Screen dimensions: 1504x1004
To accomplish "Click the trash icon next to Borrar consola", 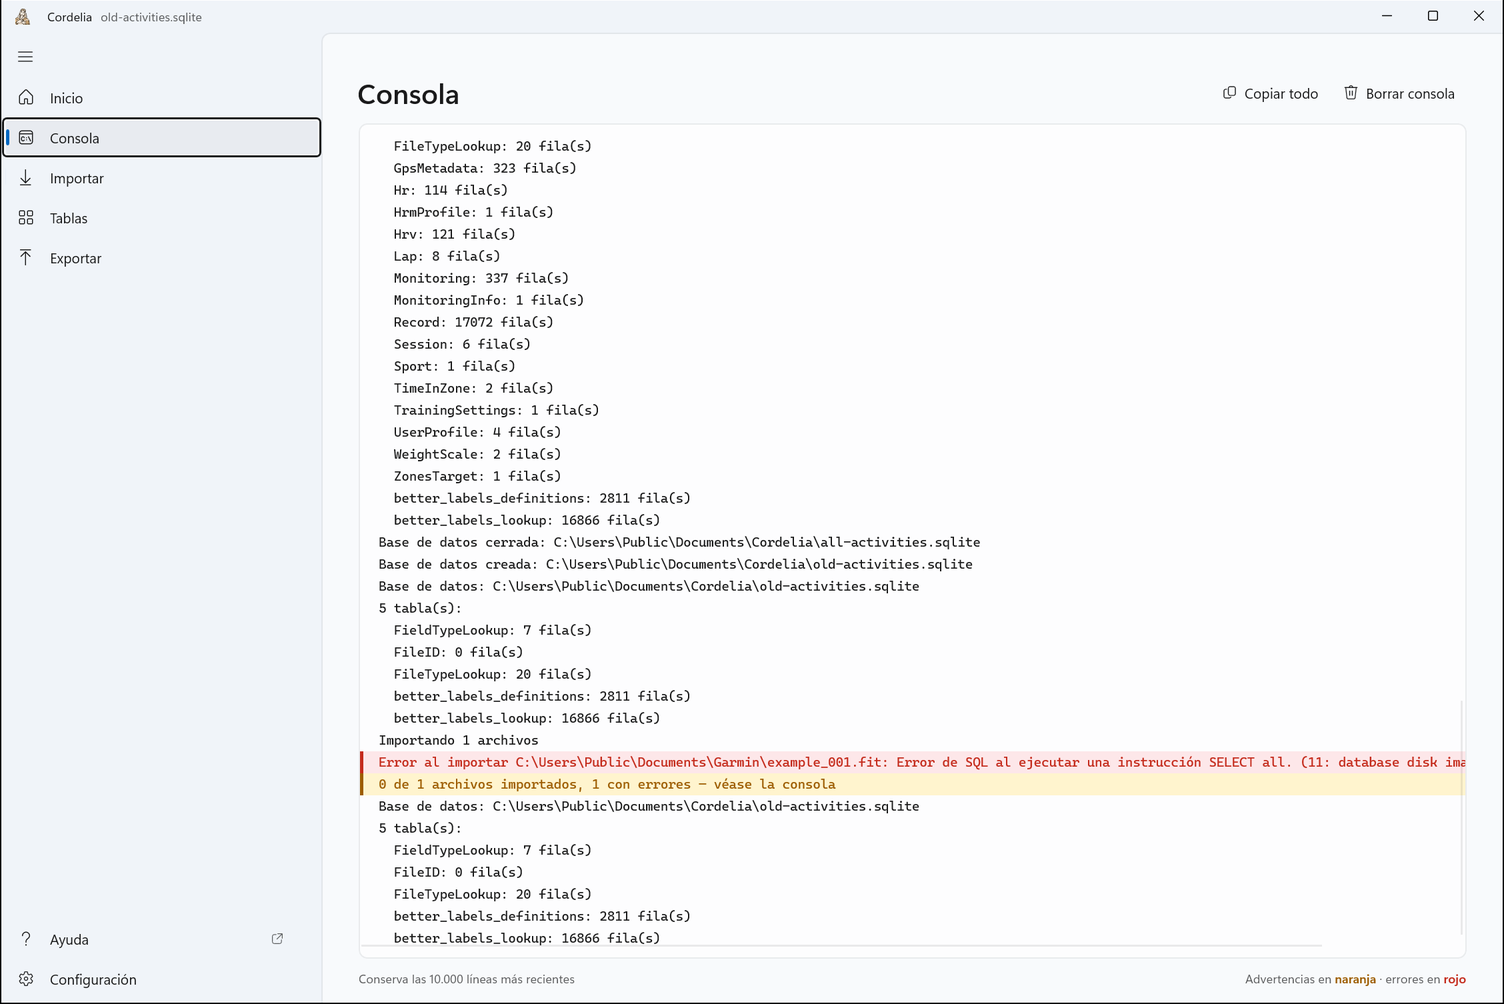I will click(1351, 93).
